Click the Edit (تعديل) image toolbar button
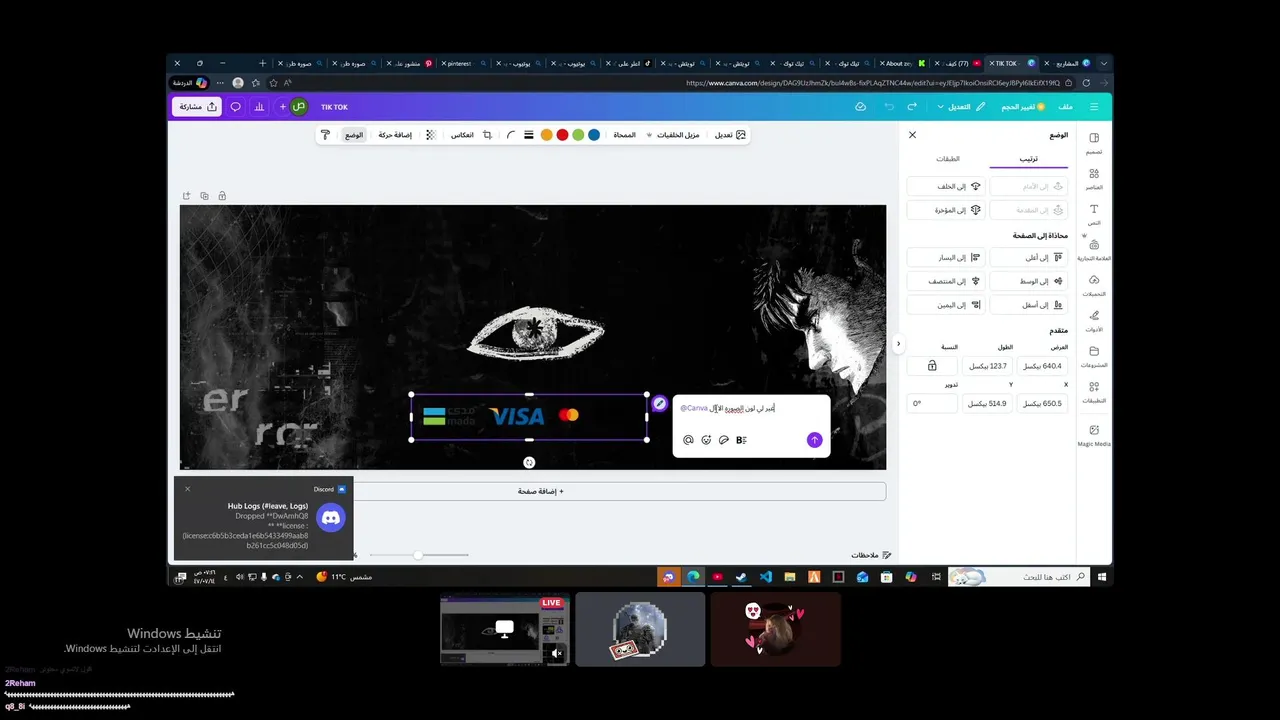The width and height of the screenshot is (1280, 720). tap(729, 135)
